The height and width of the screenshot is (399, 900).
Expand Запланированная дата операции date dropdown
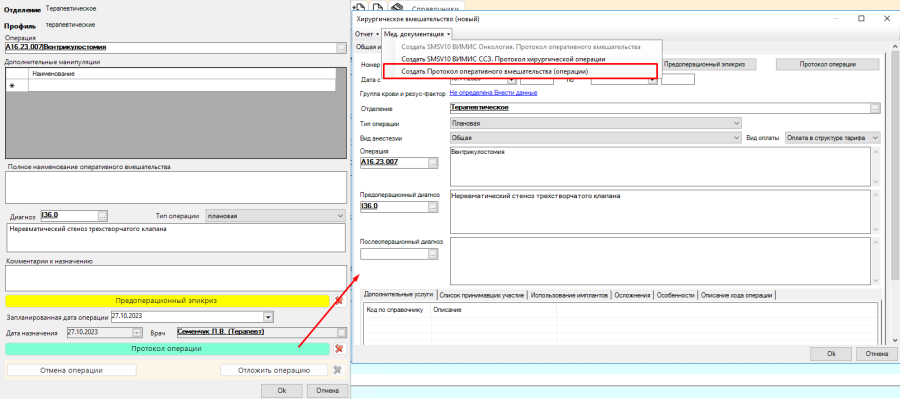pos(267,317)
